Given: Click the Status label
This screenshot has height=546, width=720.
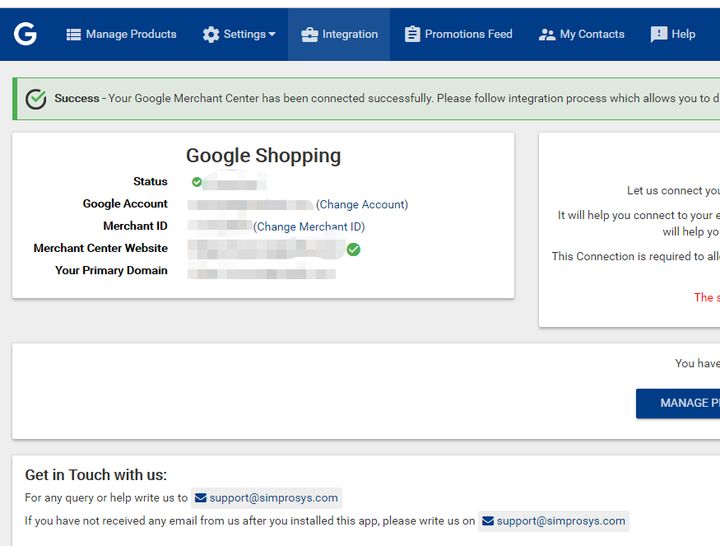Looking at the screenshot, I should (150, 181).
